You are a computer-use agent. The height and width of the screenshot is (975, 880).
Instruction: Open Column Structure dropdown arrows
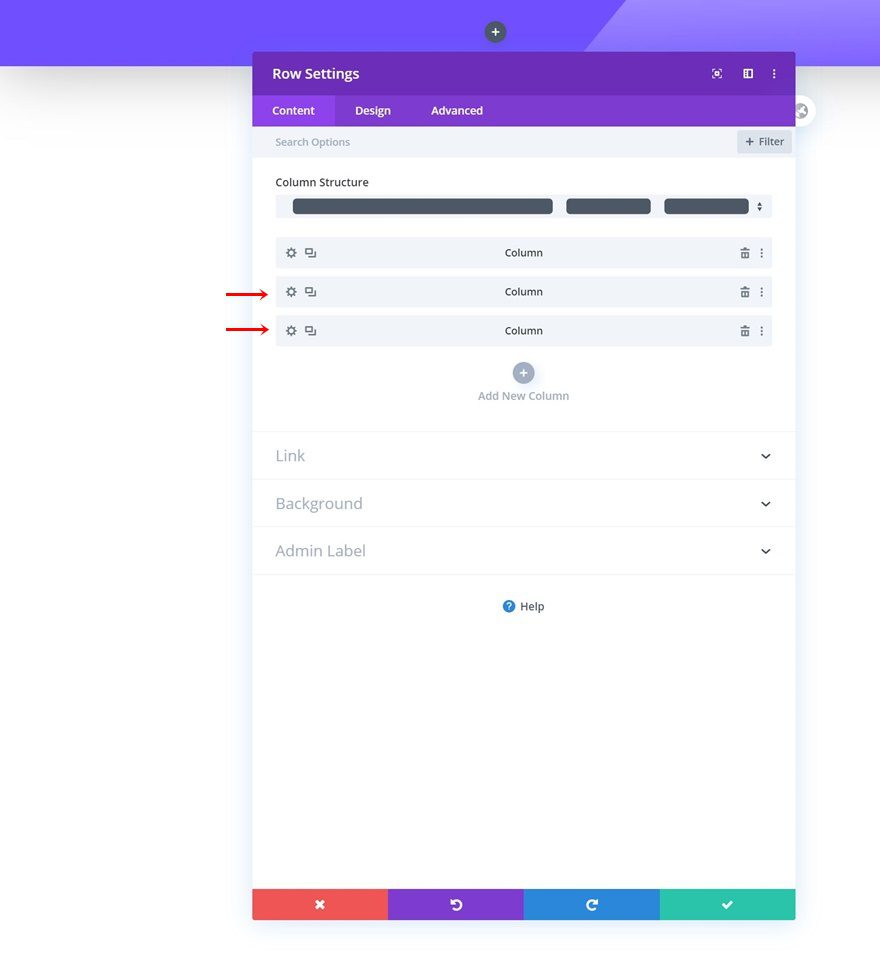pos(759,206)
